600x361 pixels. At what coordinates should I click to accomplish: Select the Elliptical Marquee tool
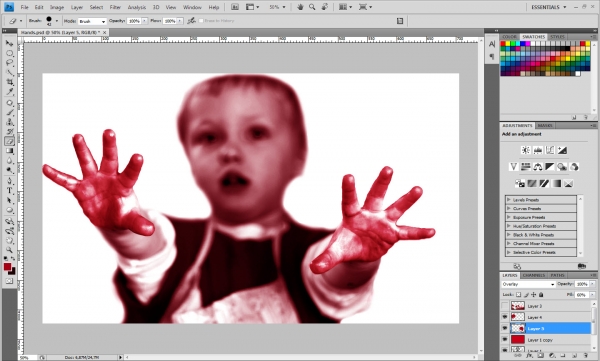[9, 53]
